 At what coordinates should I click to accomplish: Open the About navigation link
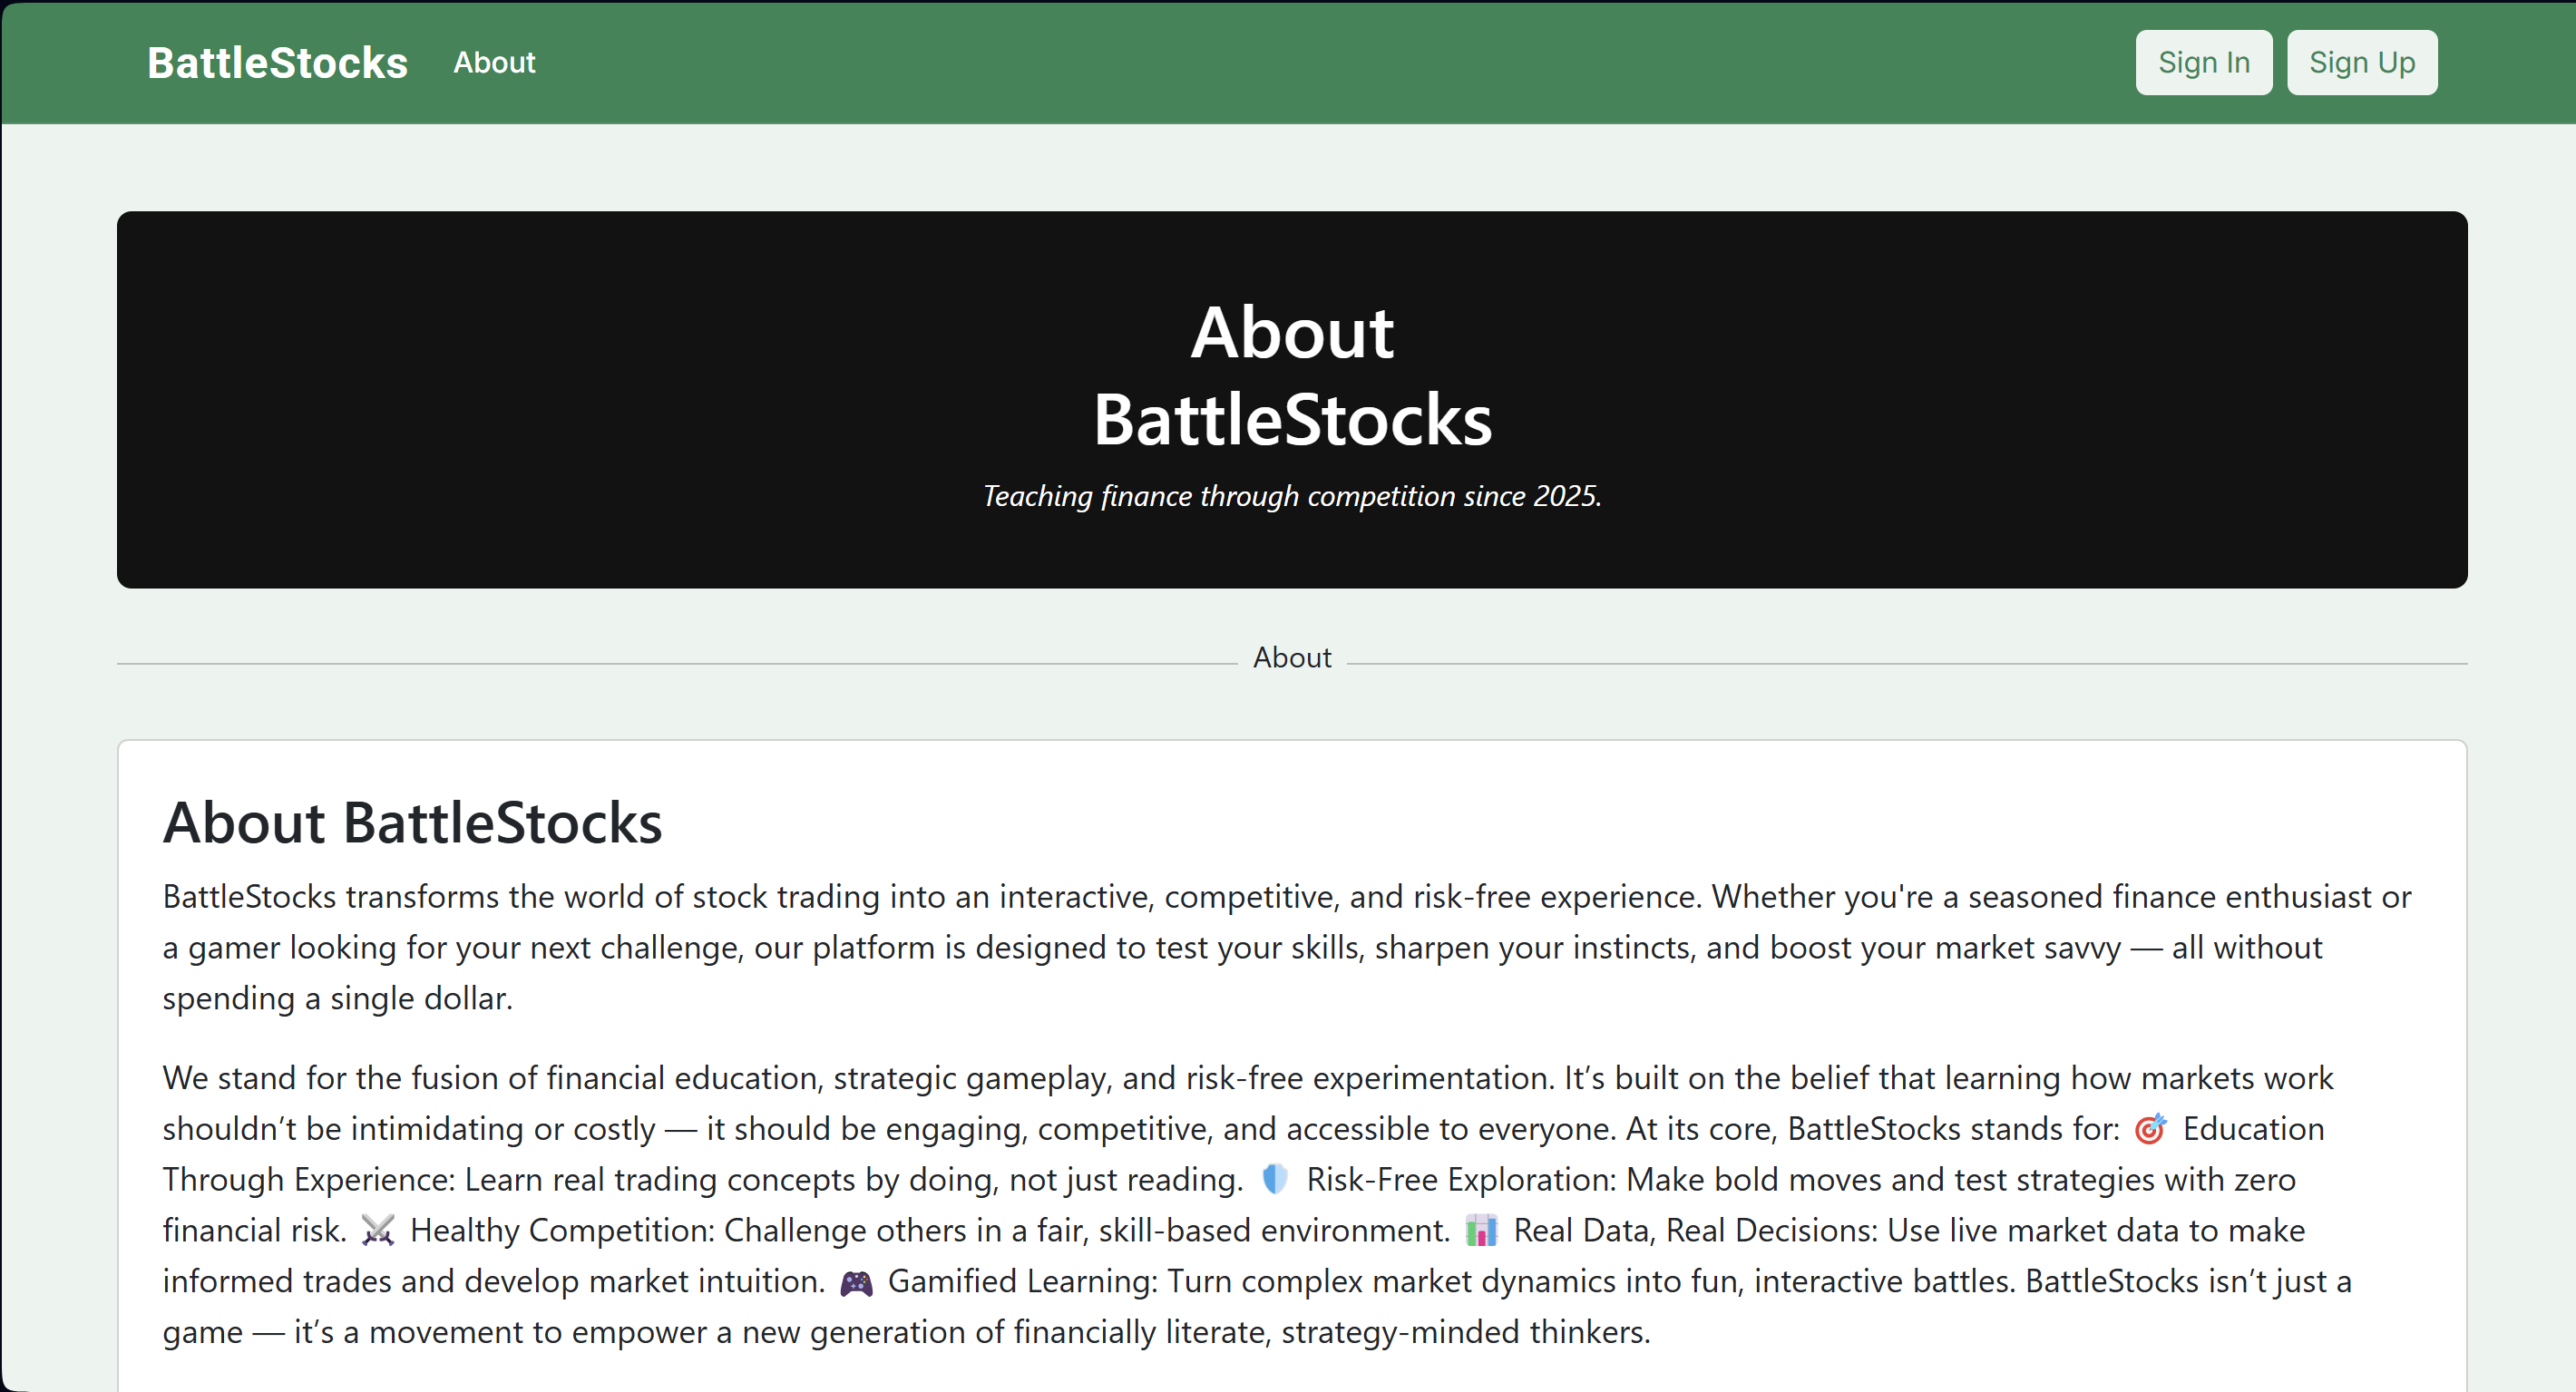coord(494,63)
